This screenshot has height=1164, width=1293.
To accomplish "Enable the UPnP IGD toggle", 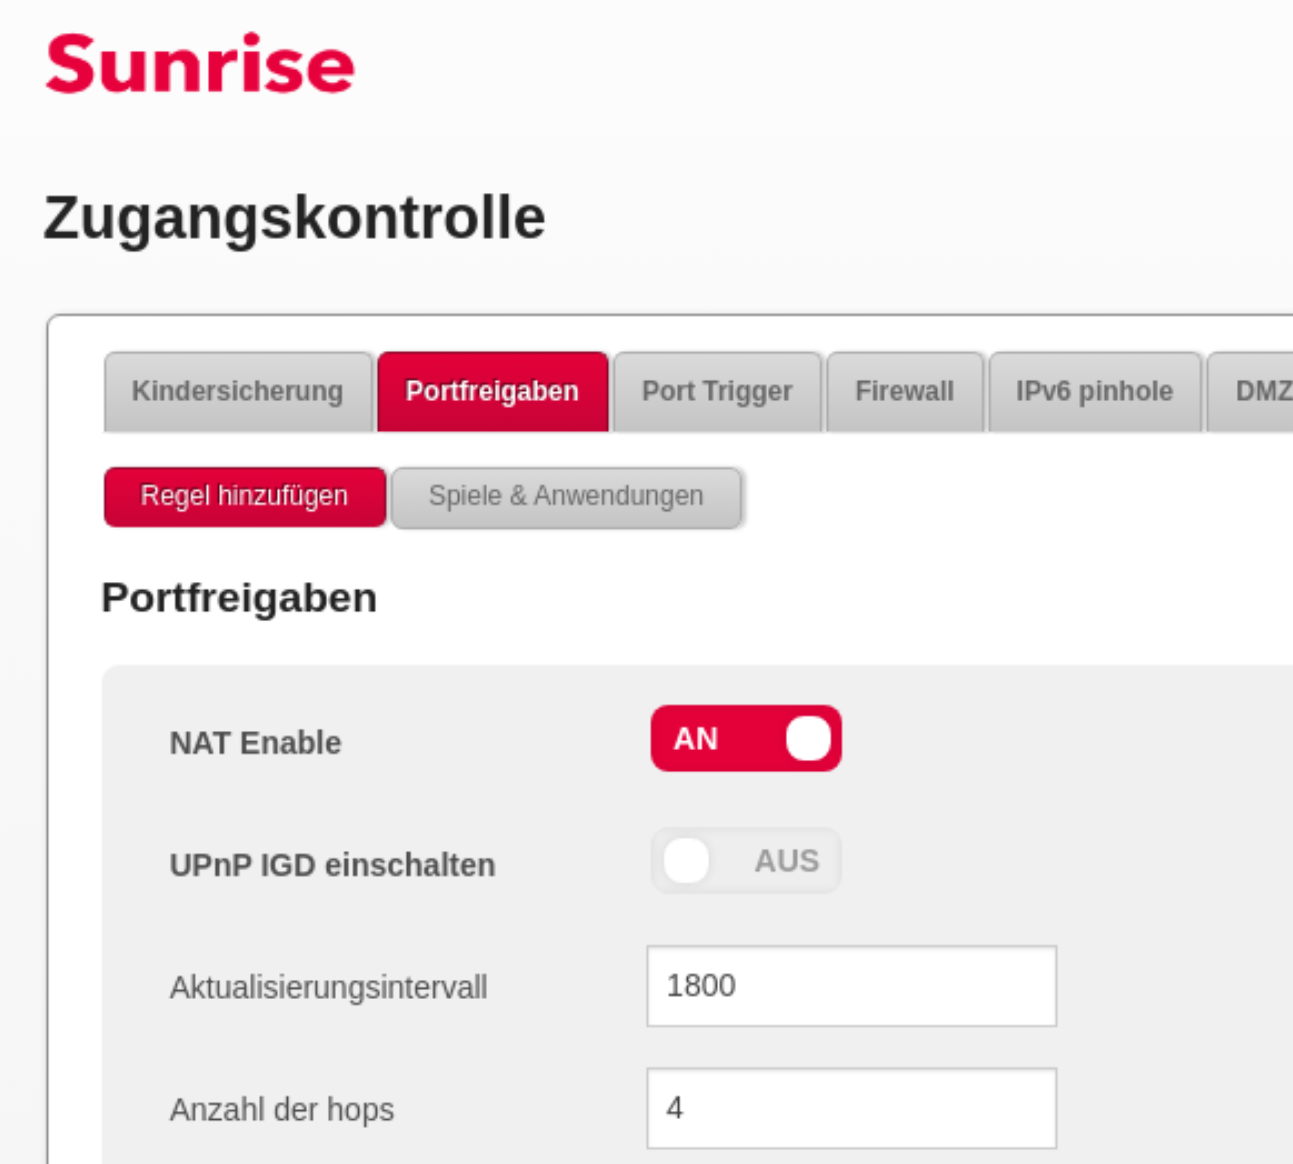I will [746, 861].
